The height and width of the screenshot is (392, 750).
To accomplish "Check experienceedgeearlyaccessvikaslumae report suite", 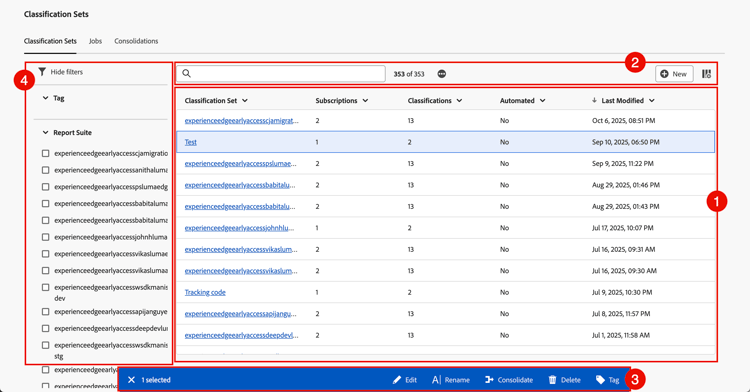I will pyautogui.click(x=45, y=254).
